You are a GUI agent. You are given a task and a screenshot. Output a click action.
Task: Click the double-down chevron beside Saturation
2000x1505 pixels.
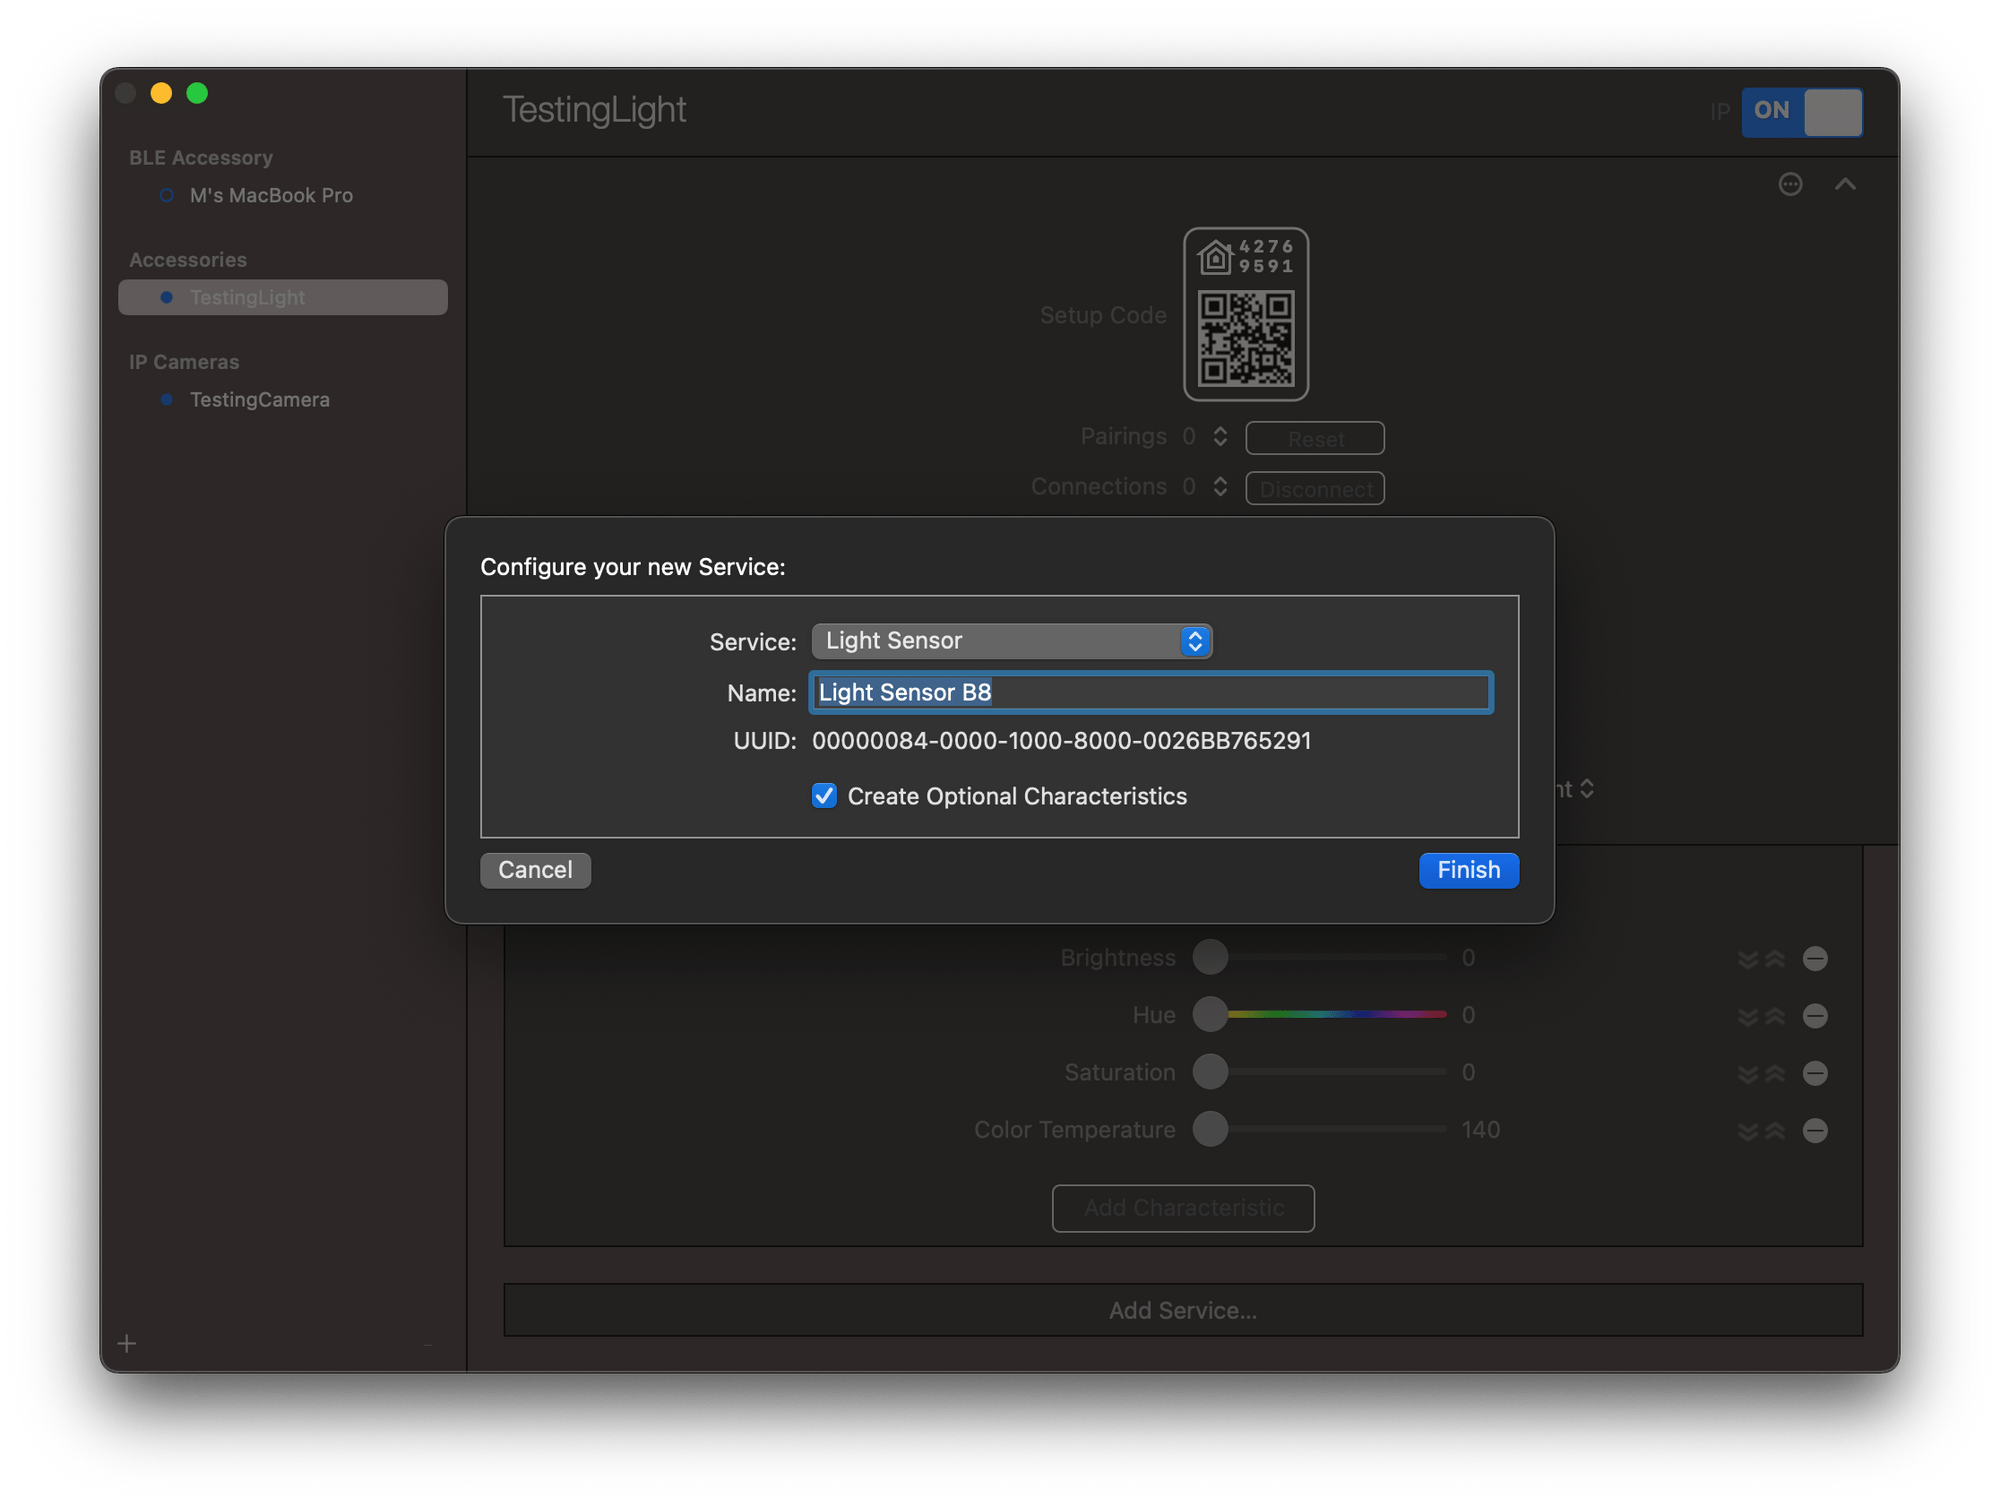pos(1746,1073)
